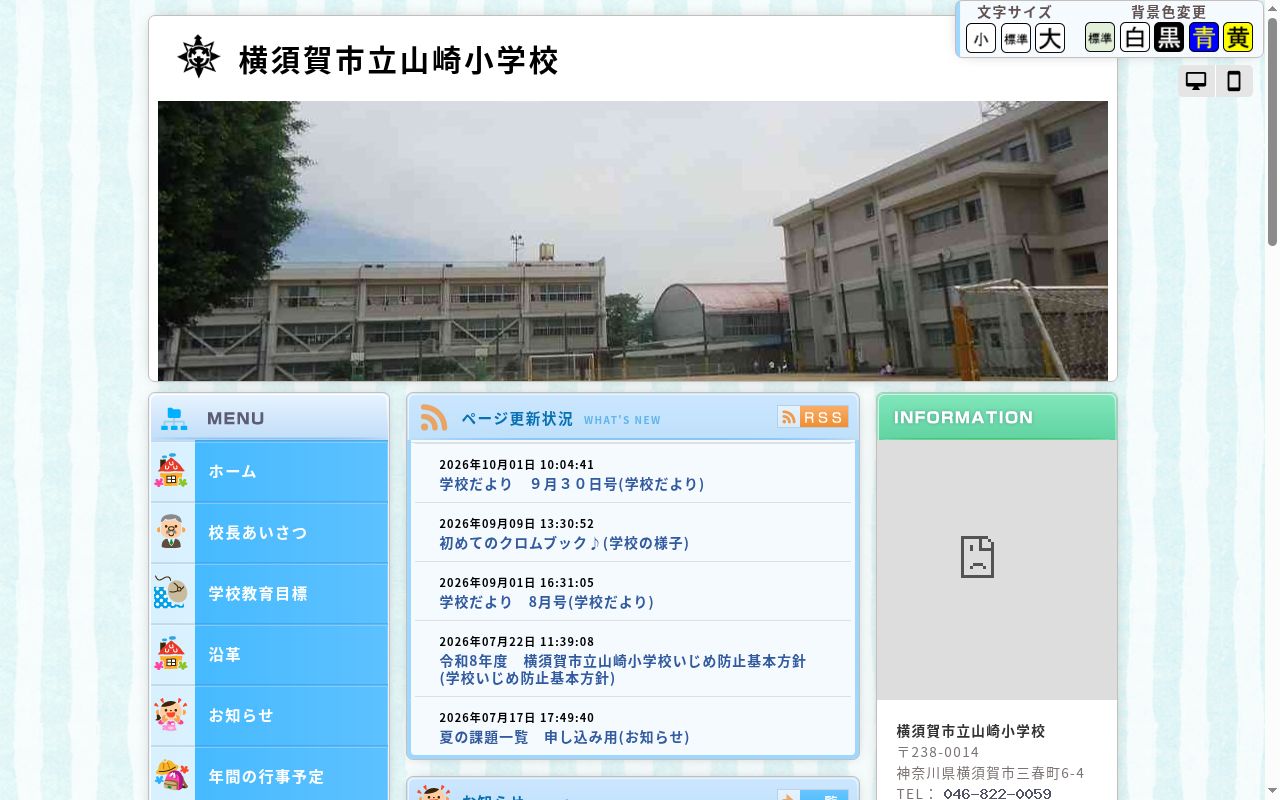
Task: Click the icon beside 学校教育目標
Action: (171, 593)
